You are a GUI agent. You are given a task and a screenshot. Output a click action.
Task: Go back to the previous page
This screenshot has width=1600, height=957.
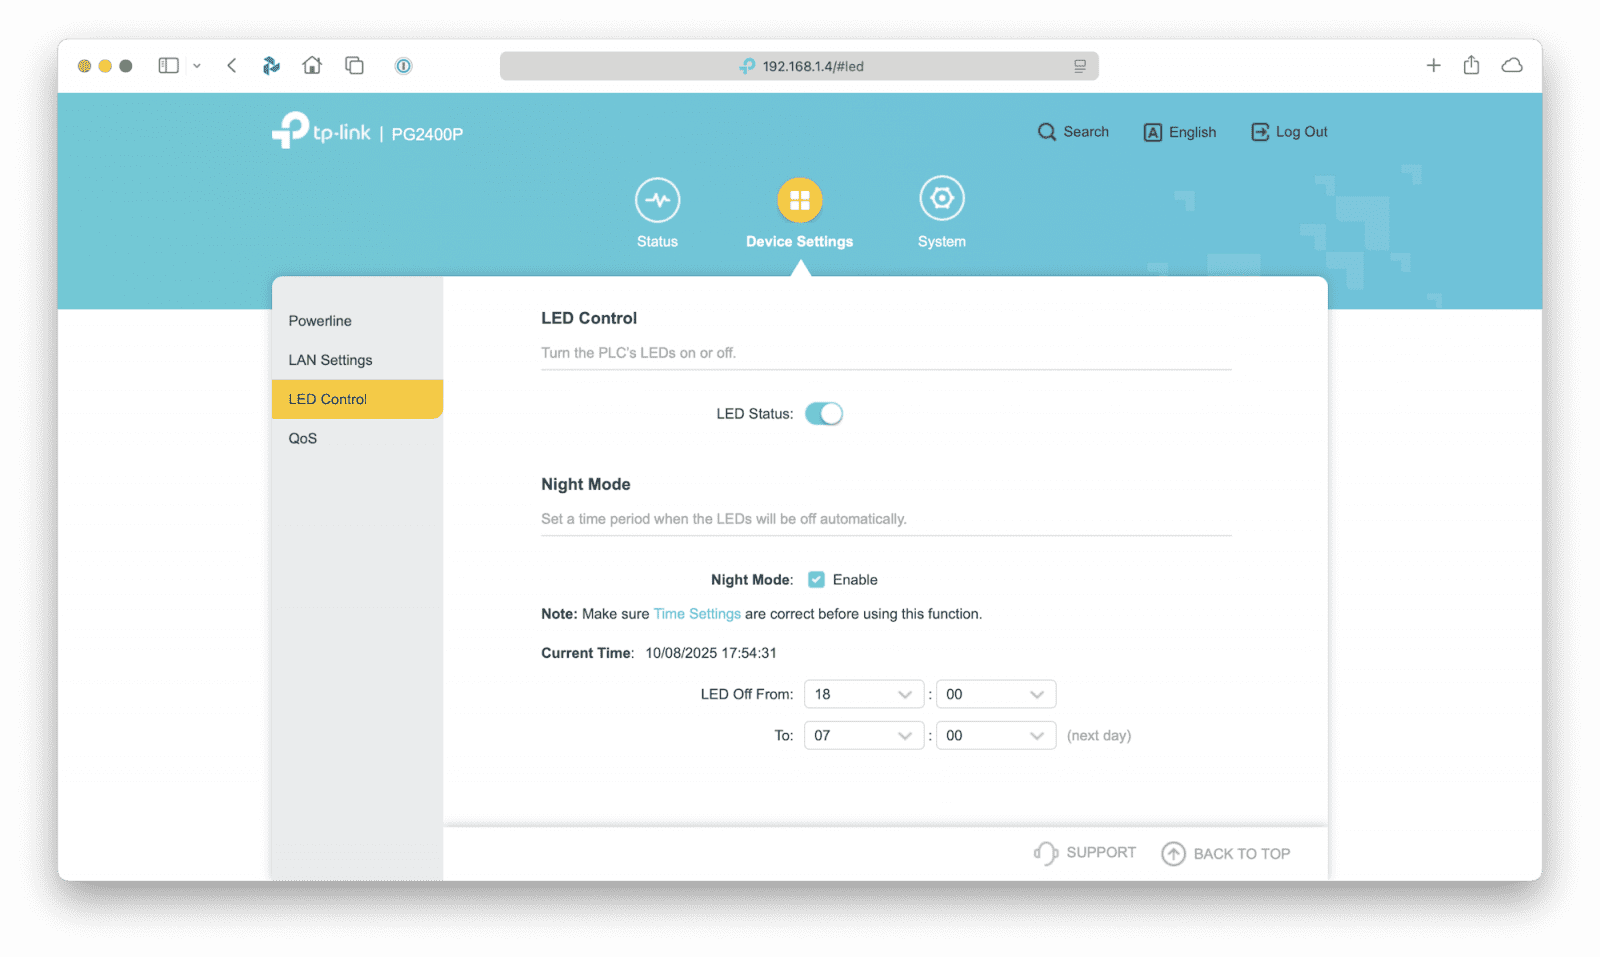pyautogui.click(x=232, y=66)
